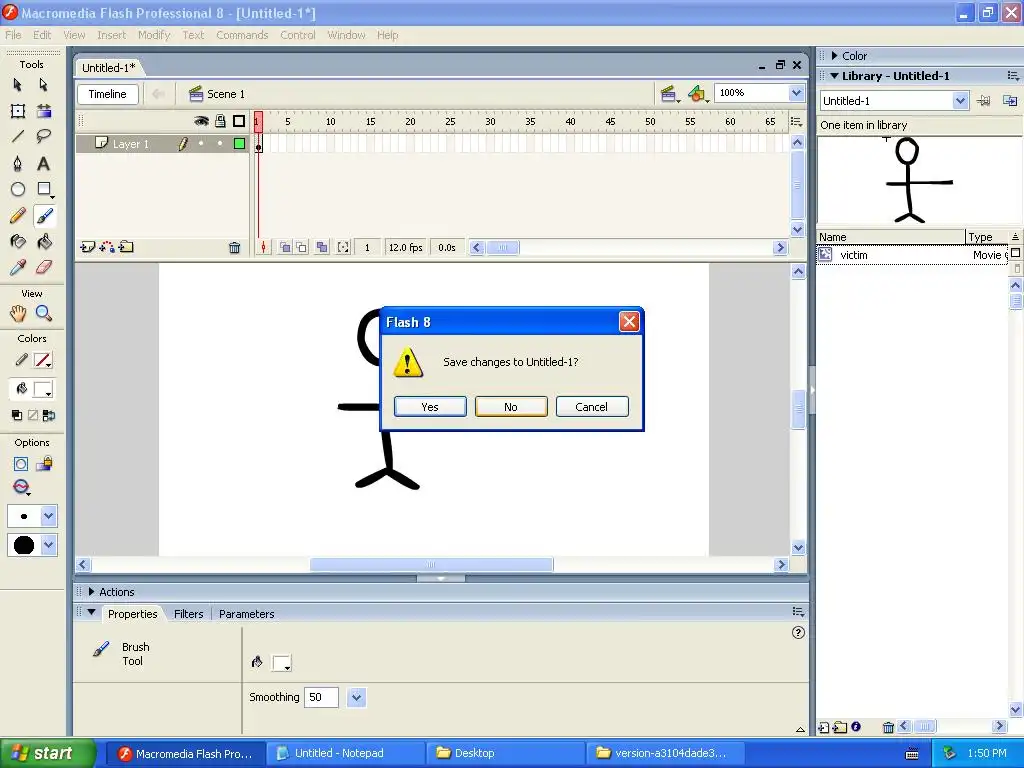The image size is (1024, 768).
Task: Select the Untitled-1* document tab
Action: 108,68
